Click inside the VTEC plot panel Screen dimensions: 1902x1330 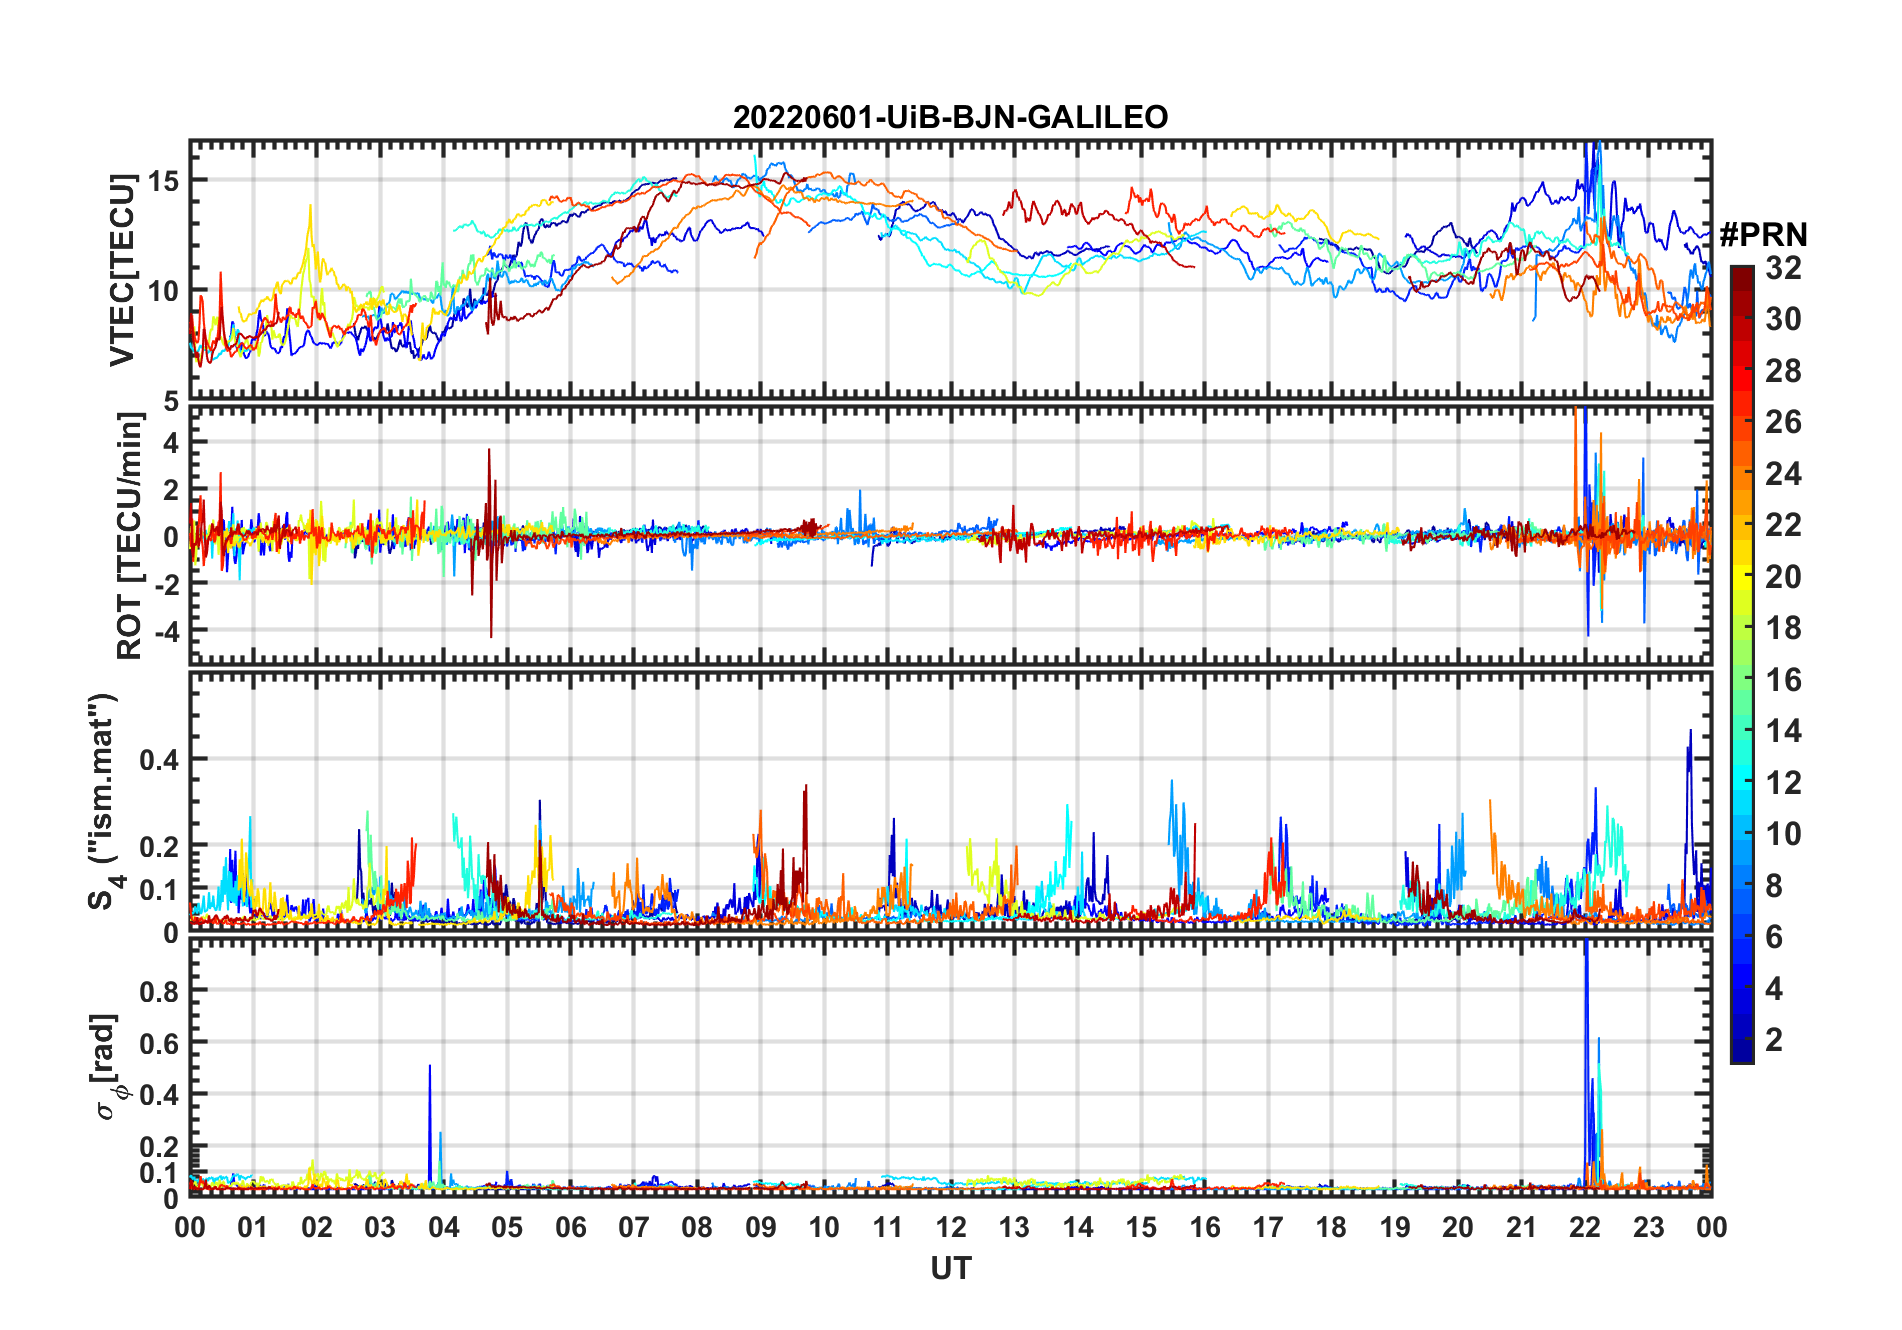coord(950,270)
